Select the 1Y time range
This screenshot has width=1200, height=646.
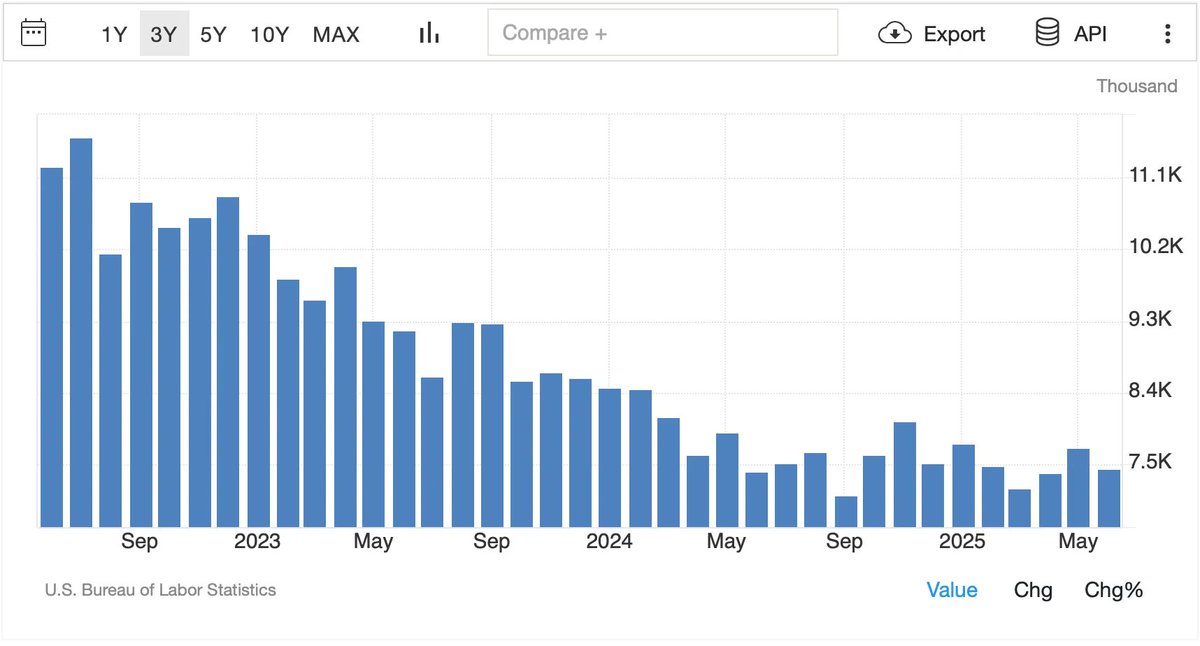114,34
